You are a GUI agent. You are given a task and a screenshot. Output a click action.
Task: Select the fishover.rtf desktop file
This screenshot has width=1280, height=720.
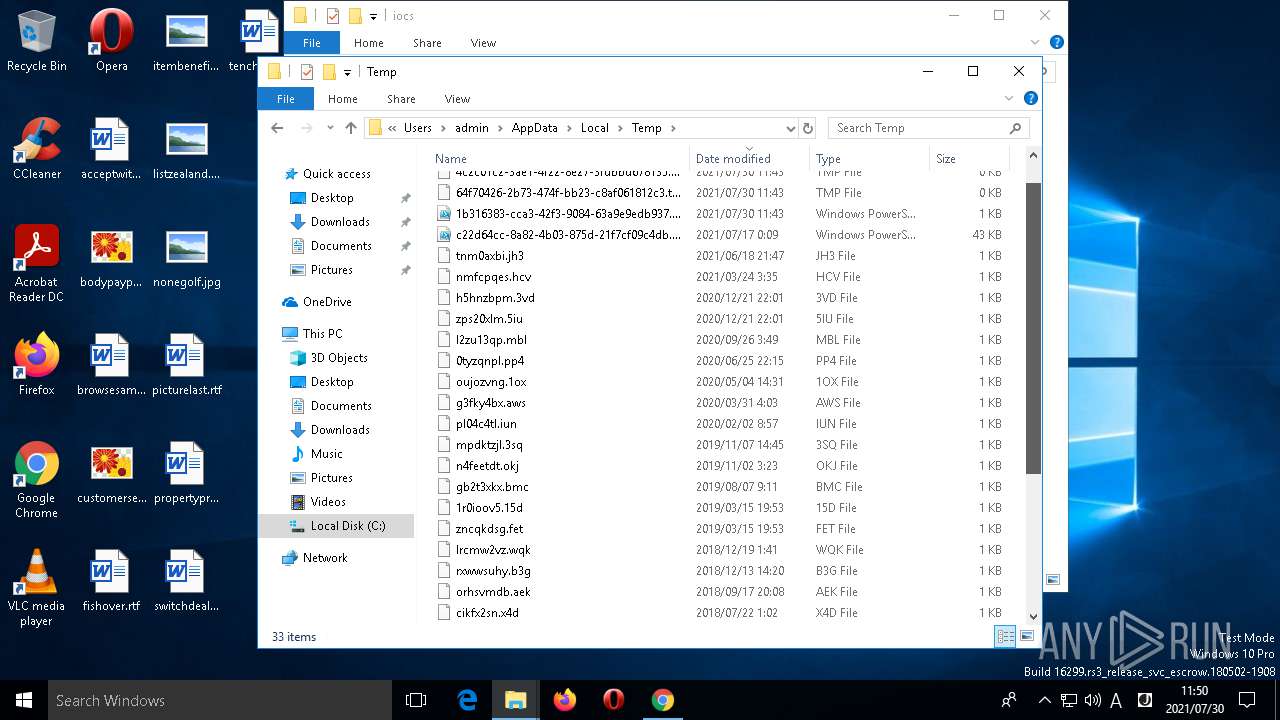point(110,580)
